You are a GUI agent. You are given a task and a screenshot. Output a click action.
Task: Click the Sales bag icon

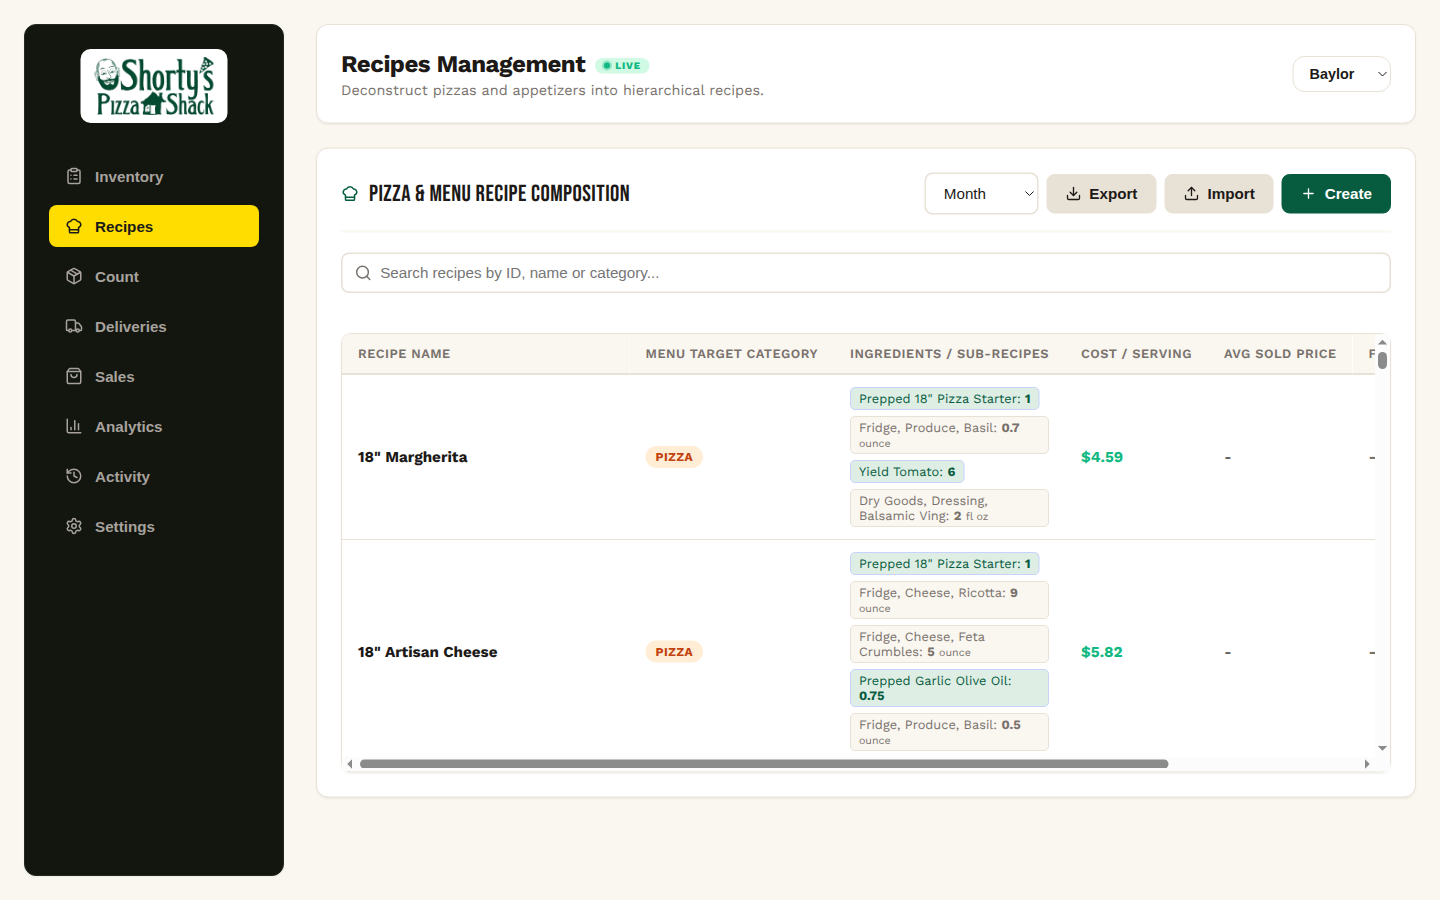(x=74, y=376)
